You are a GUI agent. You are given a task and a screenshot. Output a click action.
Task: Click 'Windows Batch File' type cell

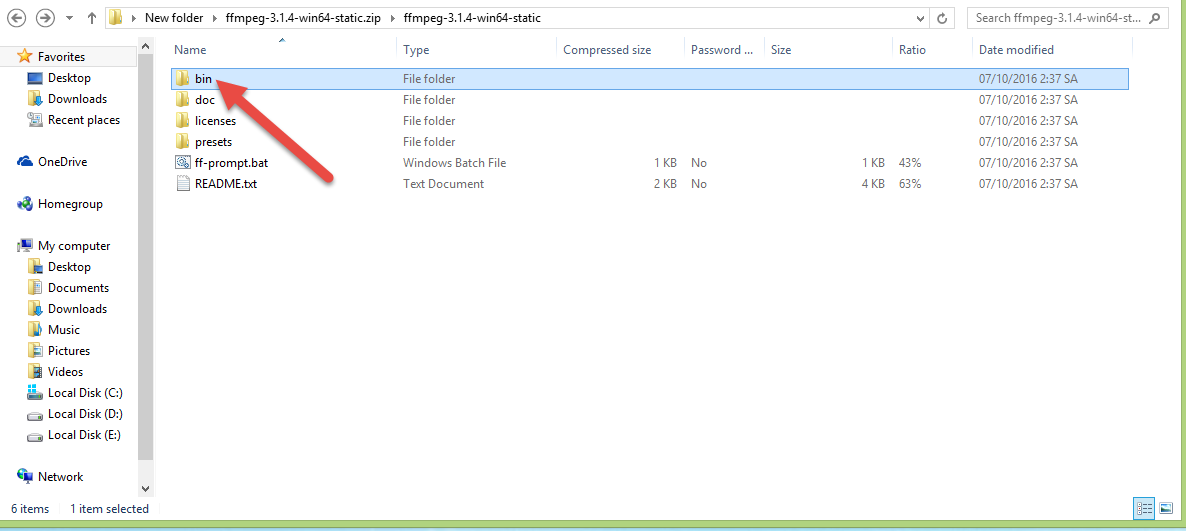pyautogui.click(x=455, y=163)
